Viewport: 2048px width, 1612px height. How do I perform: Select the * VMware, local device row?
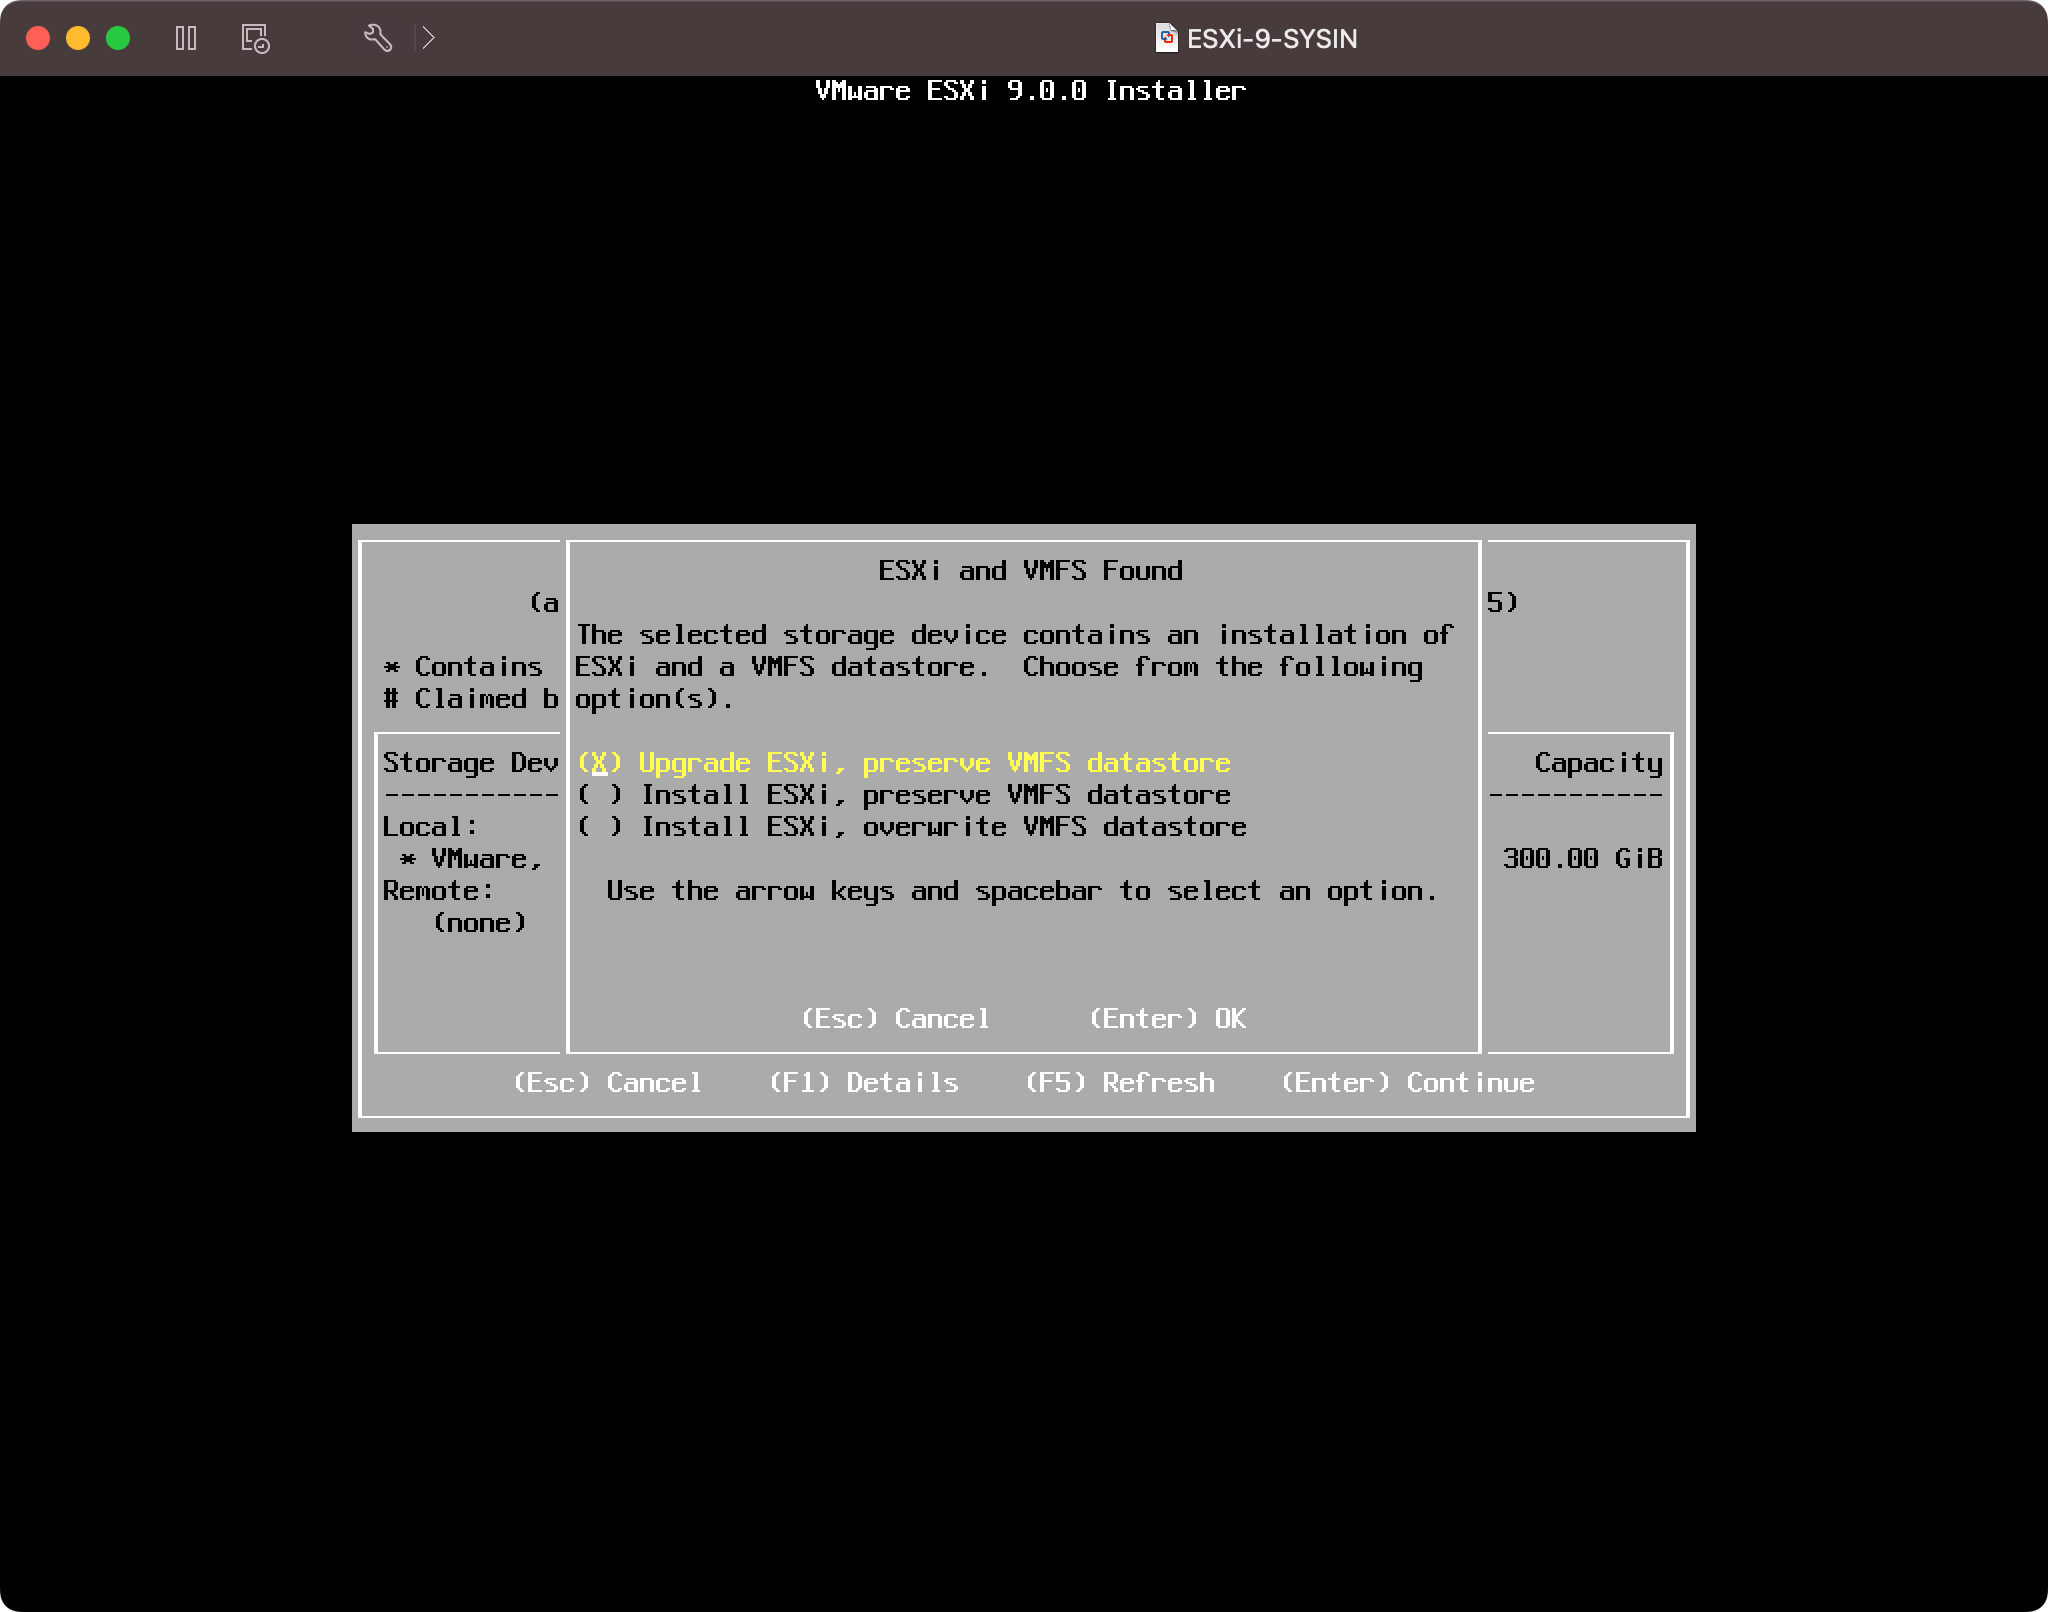point(470,859)
